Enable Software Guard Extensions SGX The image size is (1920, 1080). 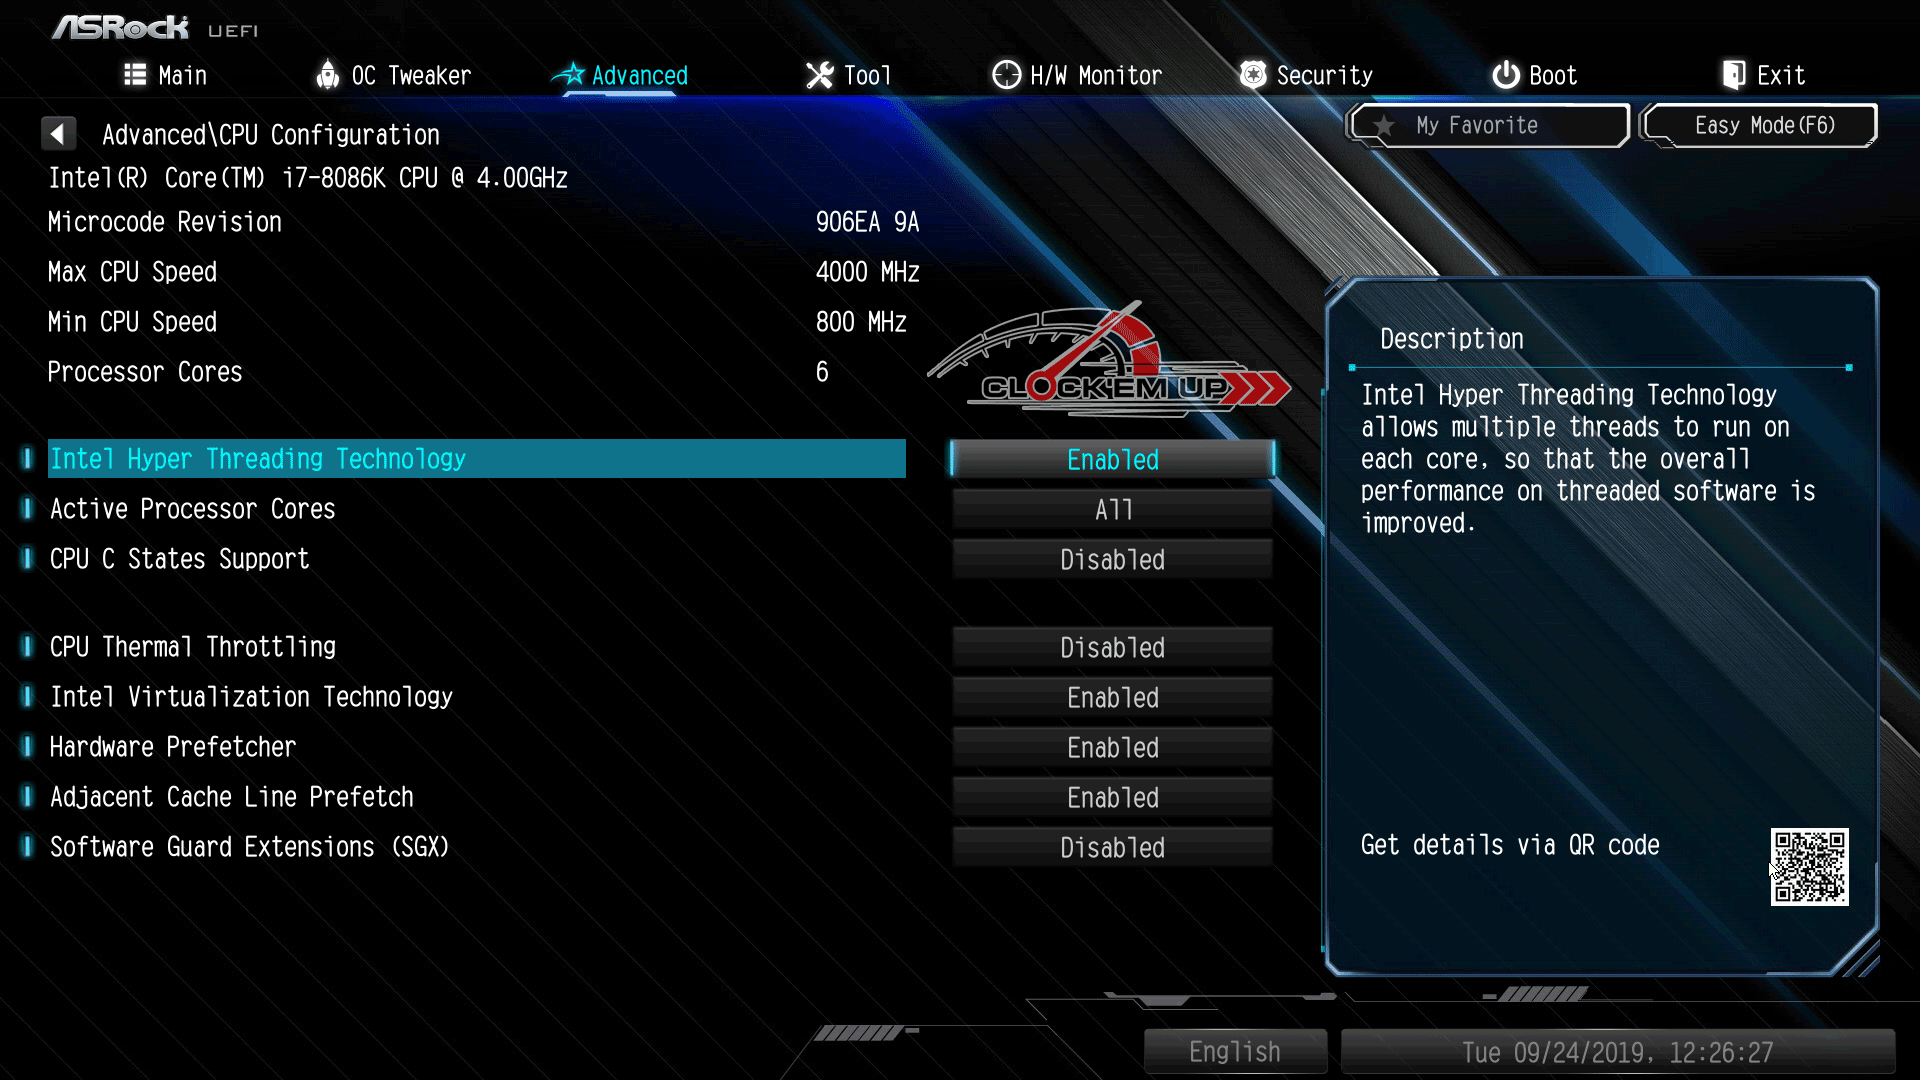[1112, 847]
